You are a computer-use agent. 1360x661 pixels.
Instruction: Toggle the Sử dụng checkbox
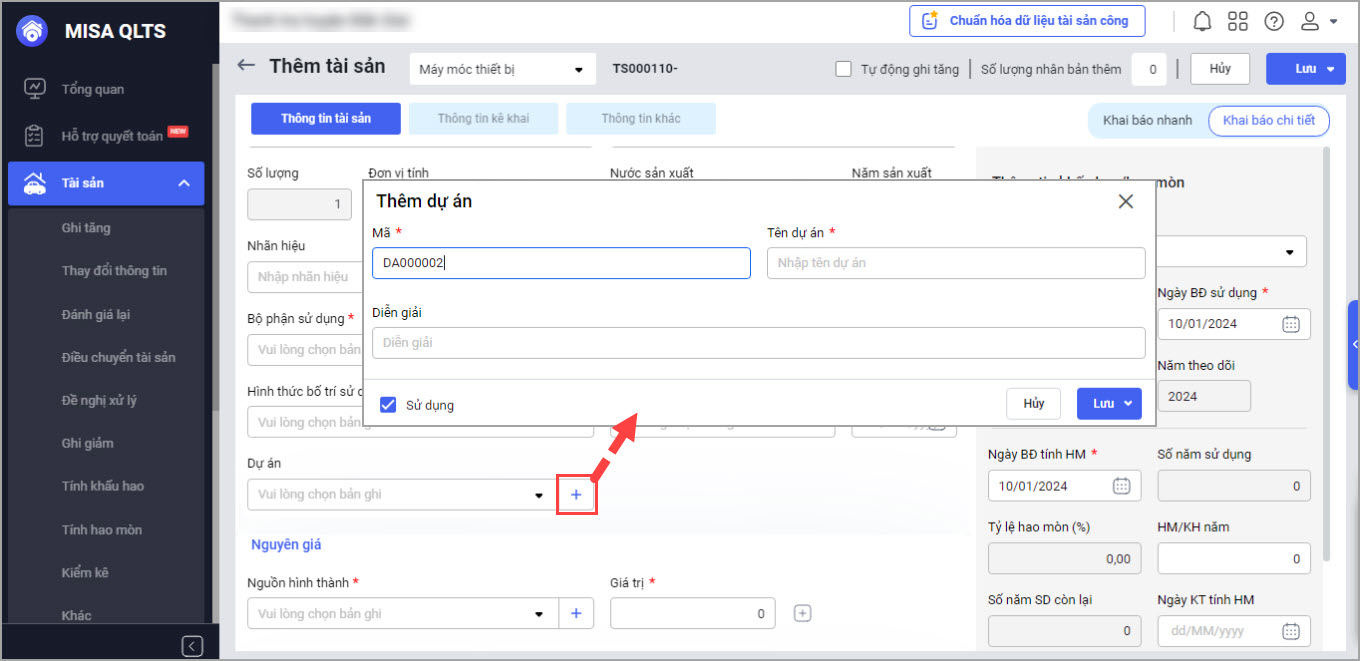click(388, 405)
